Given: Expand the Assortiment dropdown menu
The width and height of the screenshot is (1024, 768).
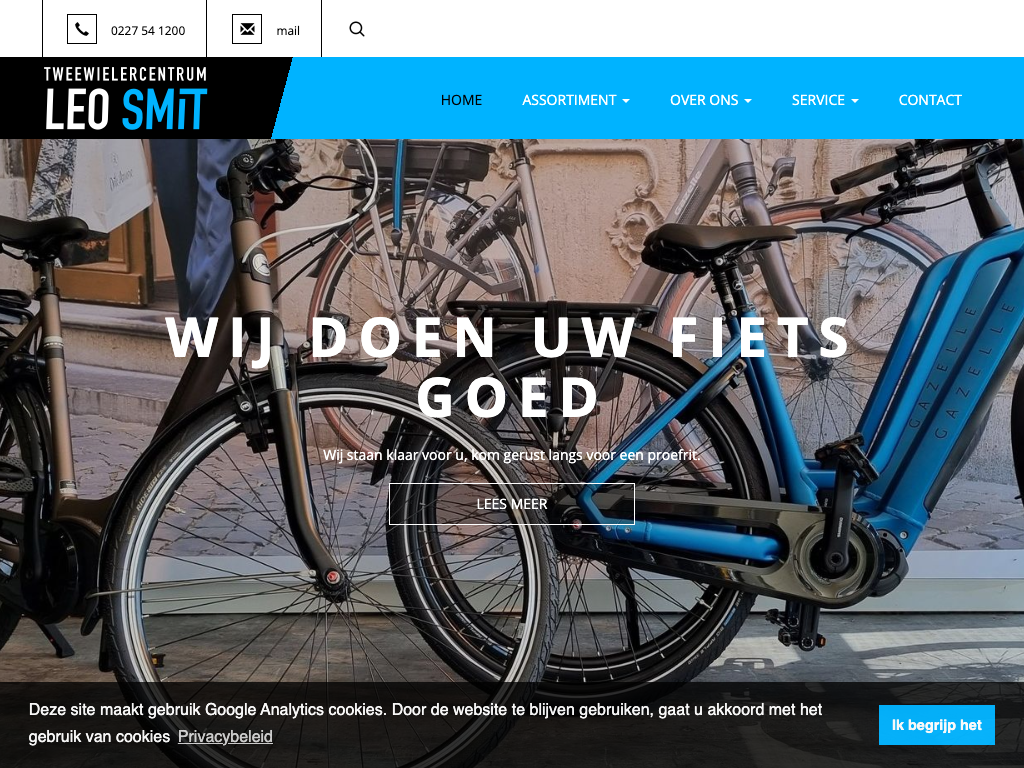Looking at the screenshot, I should [x=575, y=100].
